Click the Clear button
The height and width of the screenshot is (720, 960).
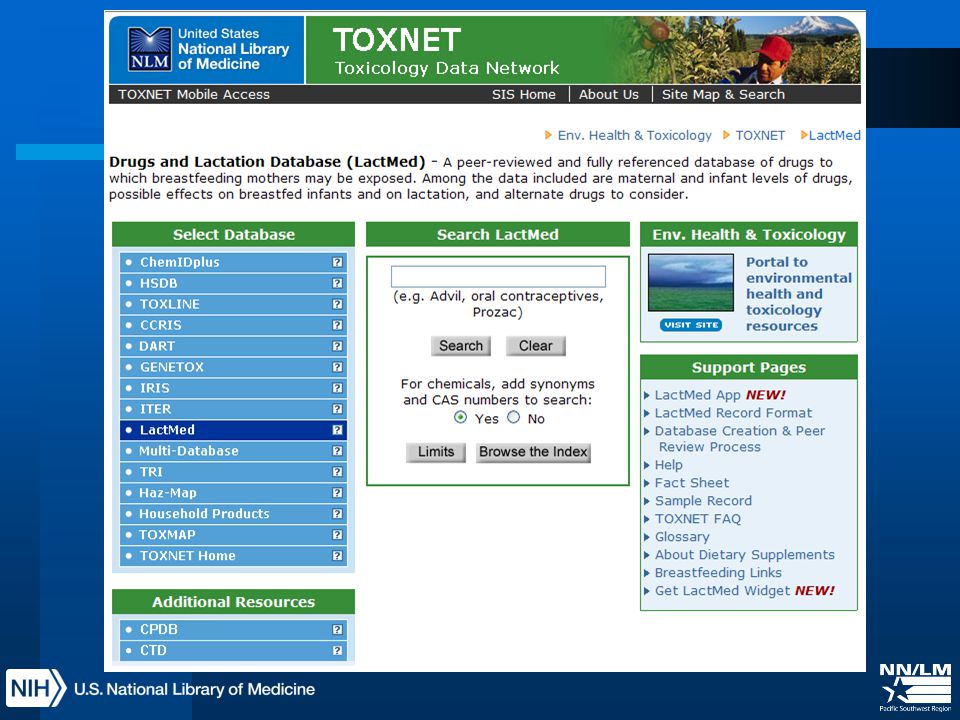click(x=536, y=346)
